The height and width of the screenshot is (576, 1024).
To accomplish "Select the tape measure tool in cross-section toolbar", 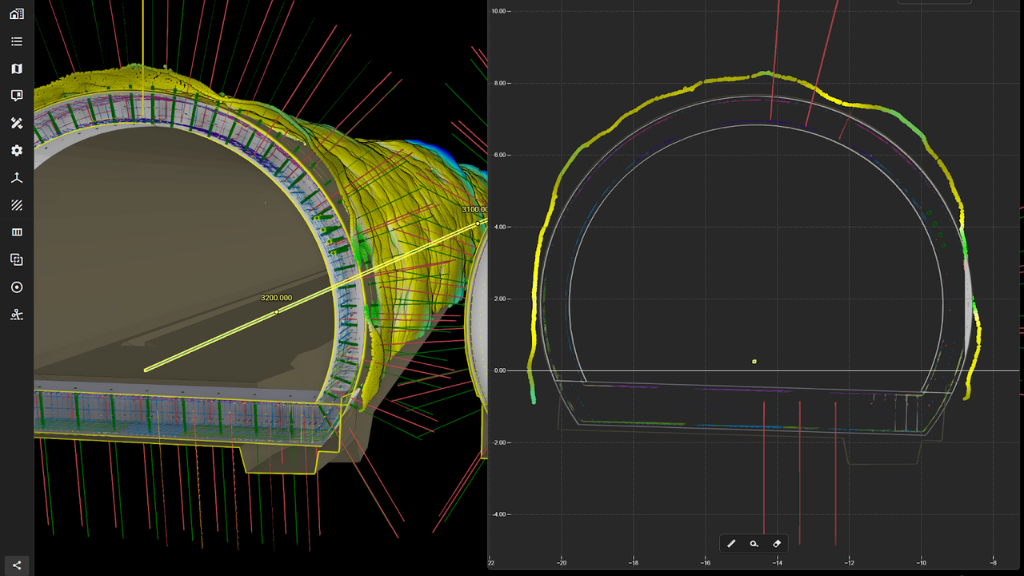I will (x=754, y=543).
